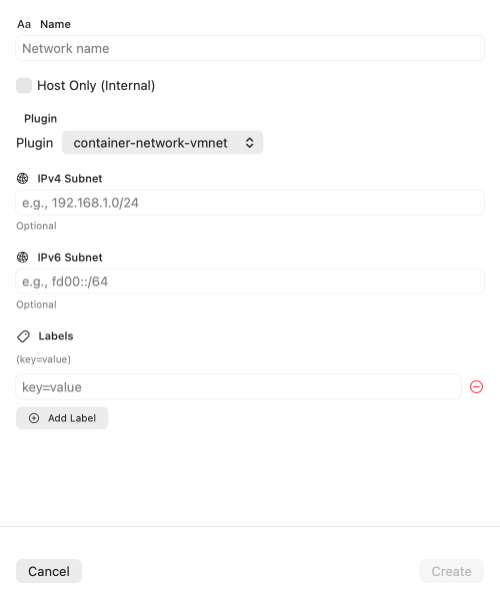Click into the IPv4 Subnet input field

pos(250,202)
